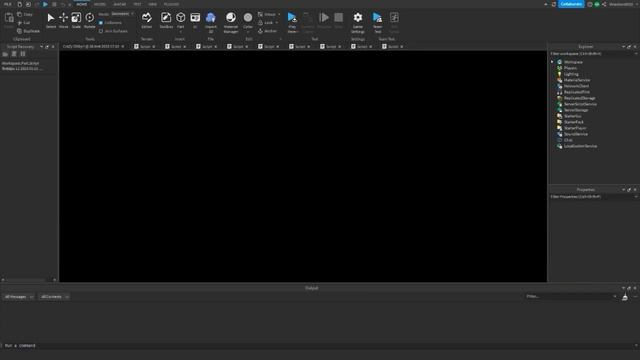Click the Lock tool in Edit section

tap(268, 23)
